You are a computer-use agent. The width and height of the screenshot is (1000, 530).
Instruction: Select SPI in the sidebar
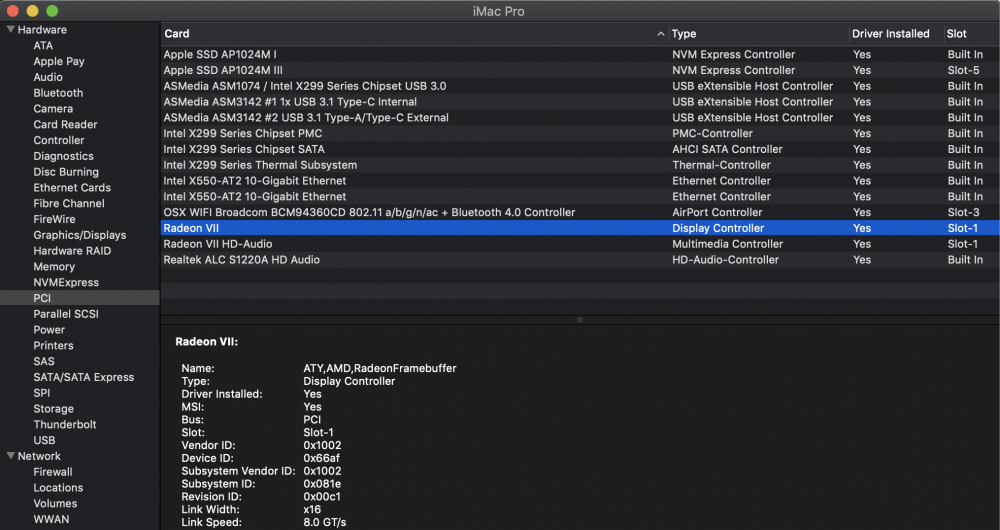(41, 393)
